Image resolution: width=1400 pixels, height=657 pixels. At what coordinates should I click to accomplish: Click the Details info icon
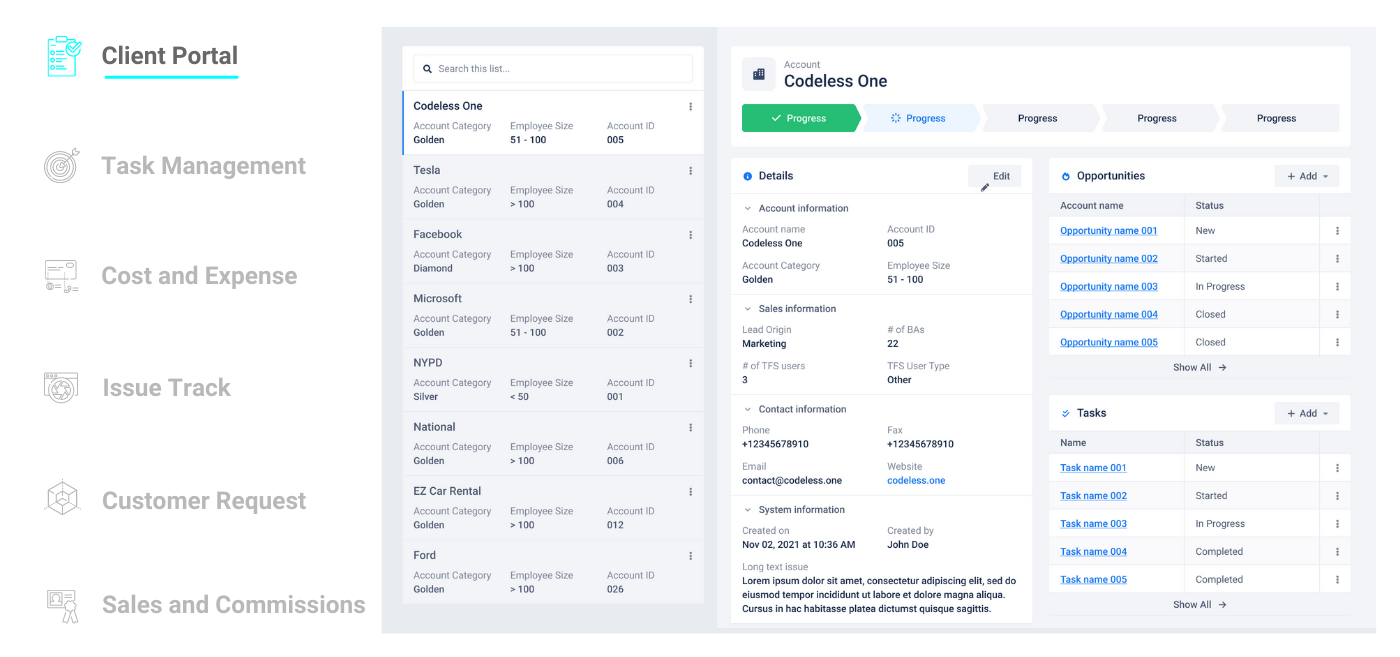pyautogui.click(x=748, y=176)
